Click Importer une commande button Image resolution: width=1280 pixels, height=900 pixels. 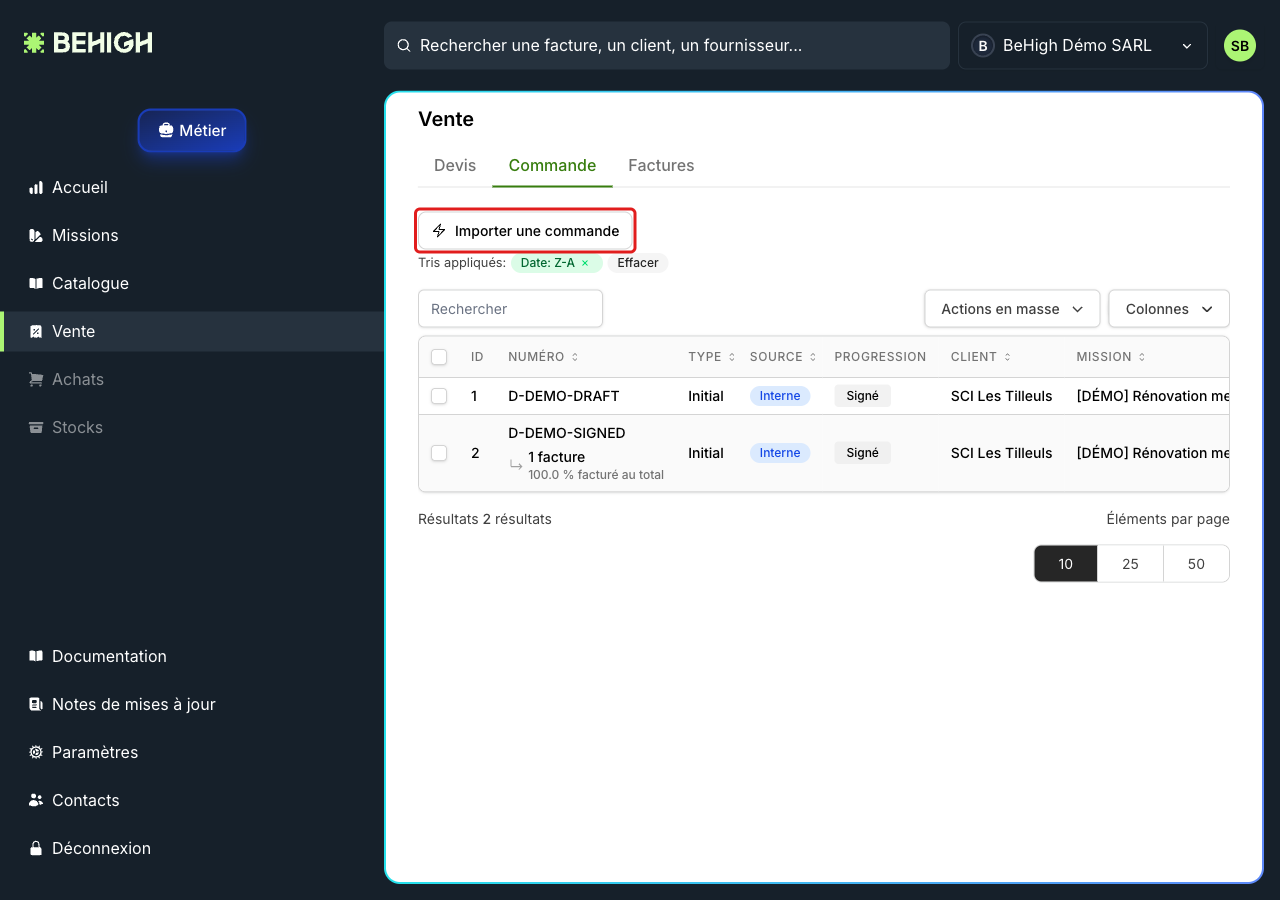tap(526, 231)
